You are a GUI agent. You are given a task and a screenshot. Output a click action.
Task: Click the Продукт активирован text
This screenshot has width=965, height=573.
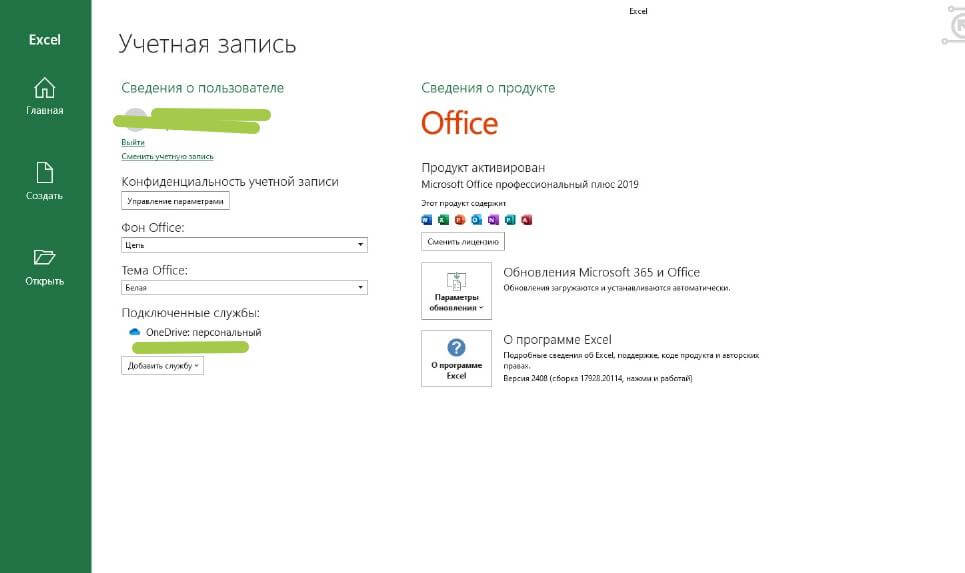[x=483, y=167]
